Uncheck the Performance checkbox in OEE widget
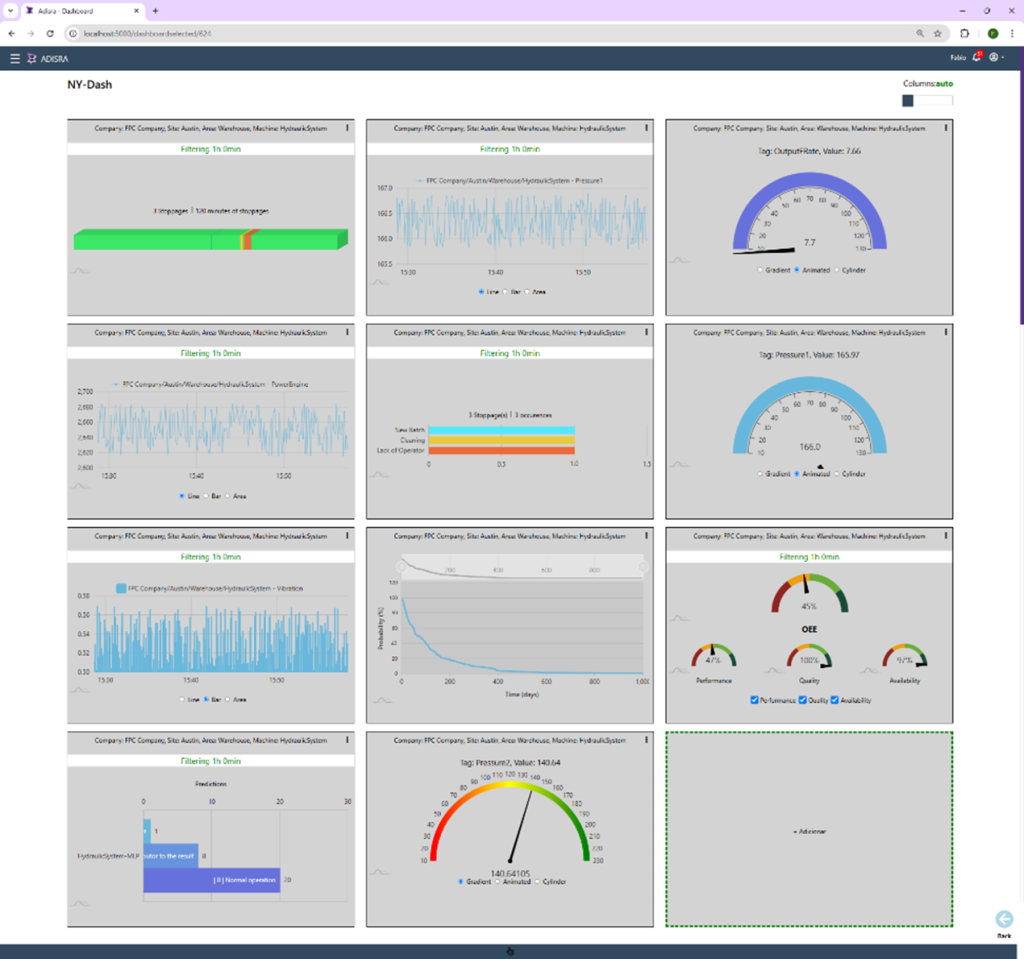Image resolution: width=1024 pixels, height=959 pixels. point(755,700)
